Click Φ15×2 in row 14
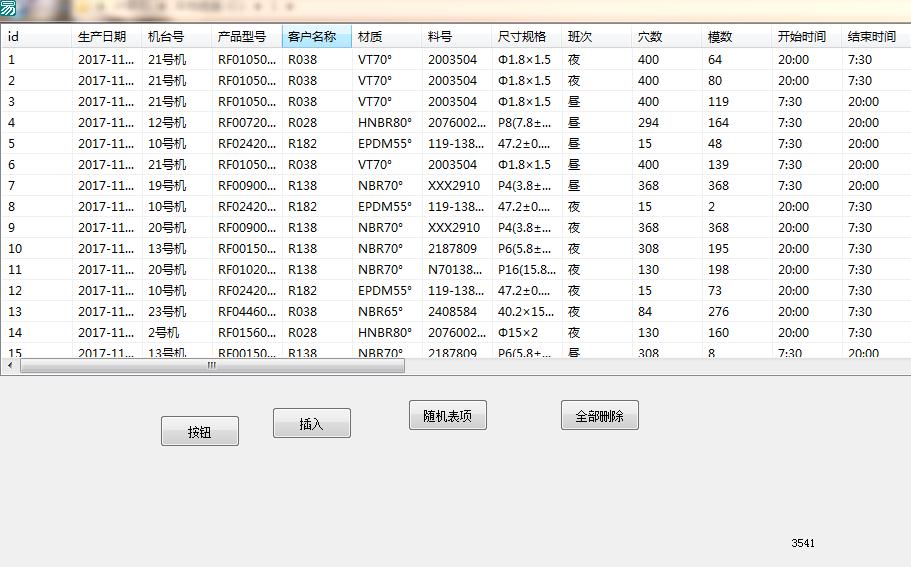Screen dimensions: 911x567 (x=518, y=332)
